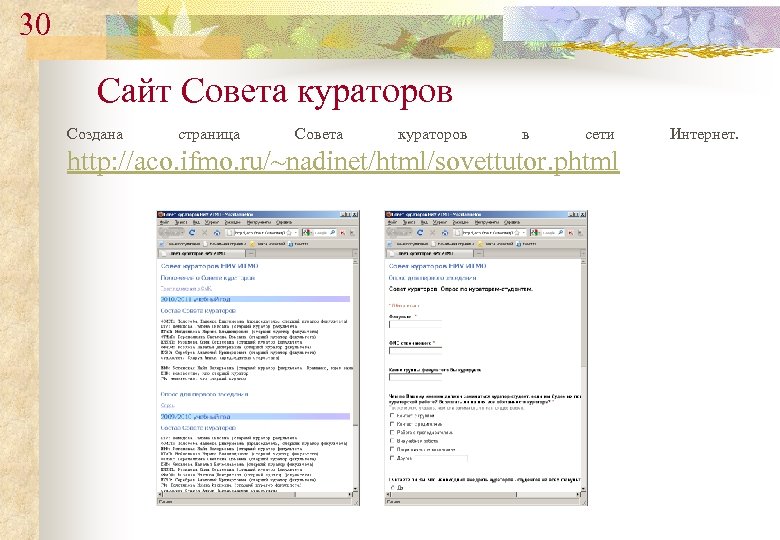Viewport: 780px width, 540px height.
Task: Open the Инструменты menu in the right browser
Action: (x=487, y=222)
